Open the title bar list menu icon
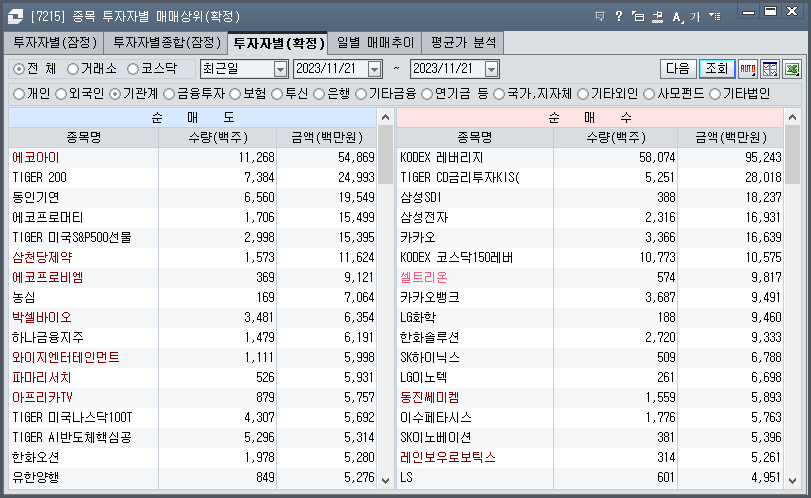811x498 pixels. pos(715,17)
